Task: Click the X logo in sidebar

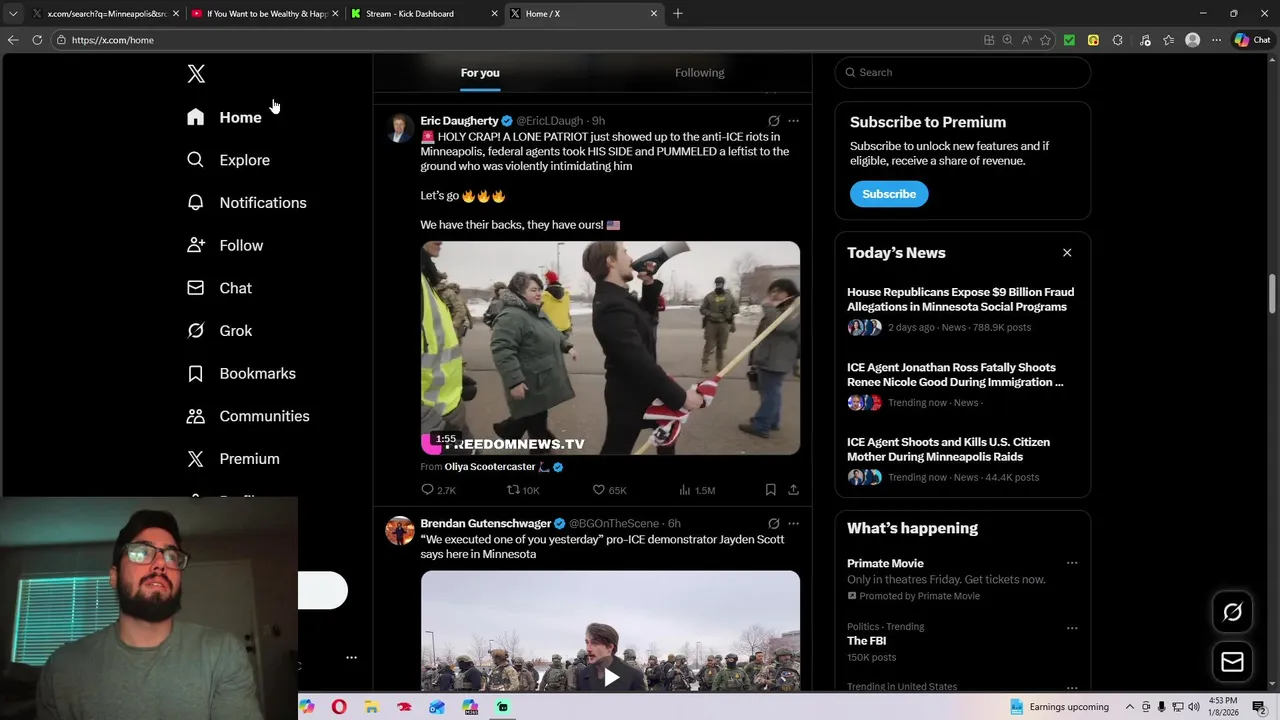Action: 196,73
